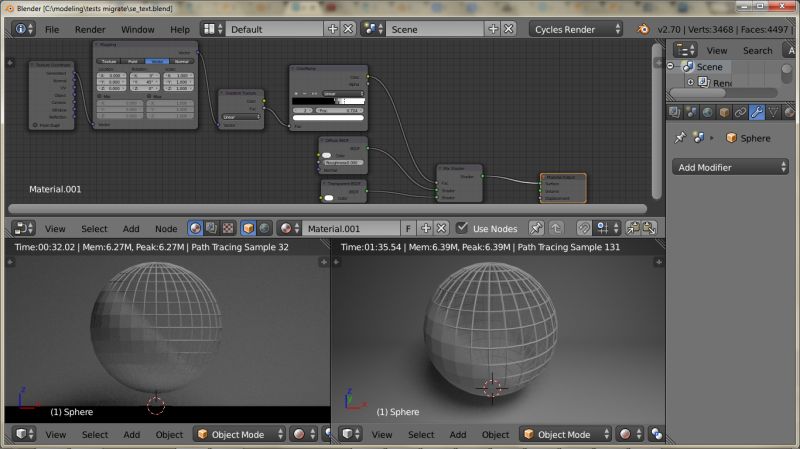The width and height of the screenshot is (800, 449).
Task: Open the Outliner editor type selector
Action: (685, 50)
